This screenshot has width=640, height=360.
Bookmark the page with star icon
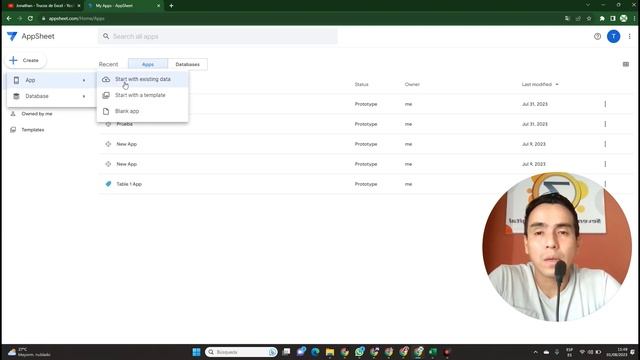pyautogui.click(x=589, y=18)
